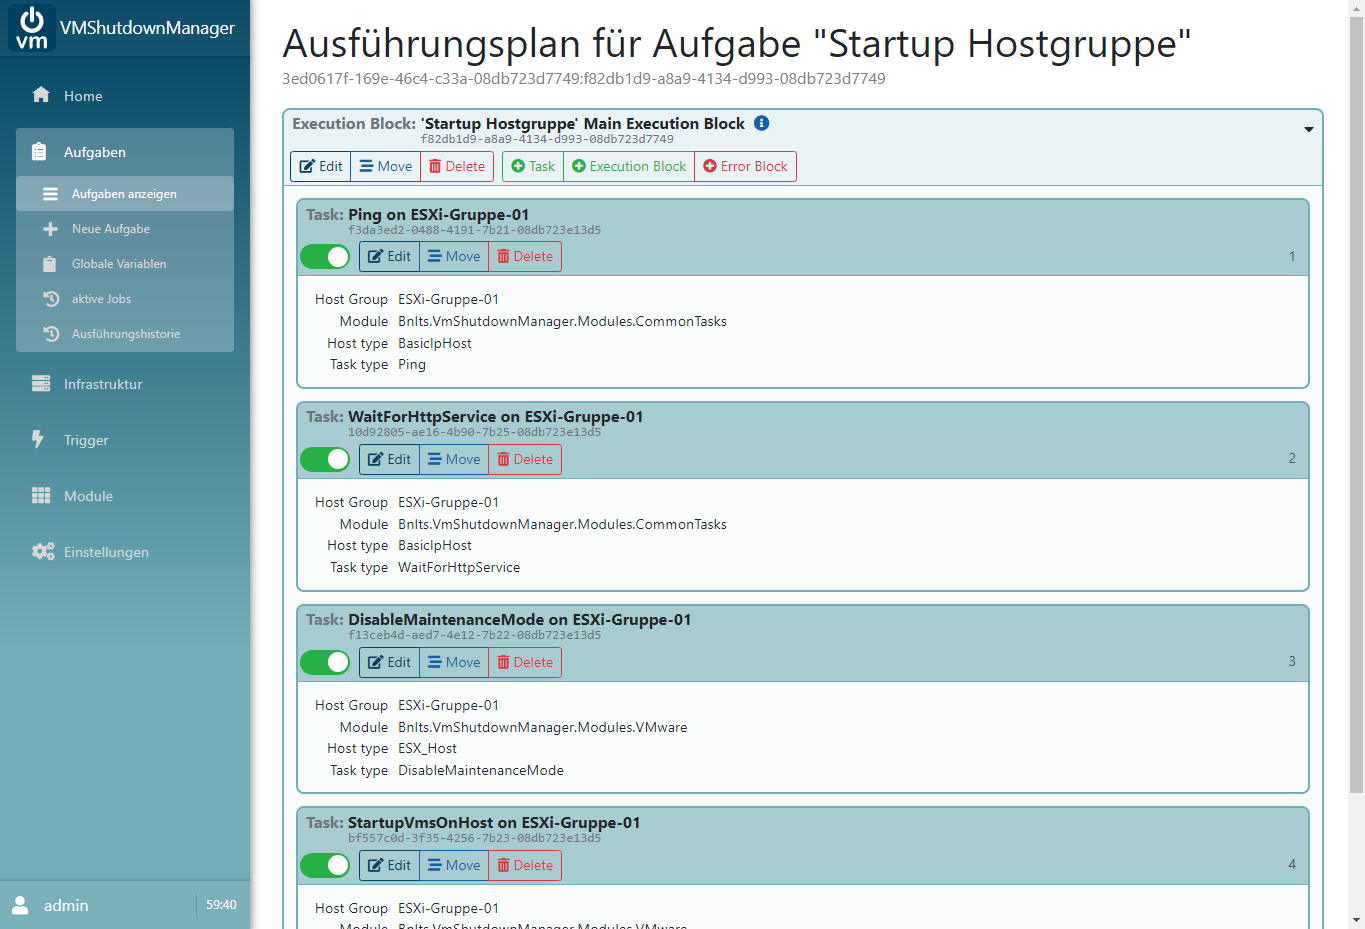Open the Trigger menu item
The height and width of the screenshot is (929, 1365).
125,440
